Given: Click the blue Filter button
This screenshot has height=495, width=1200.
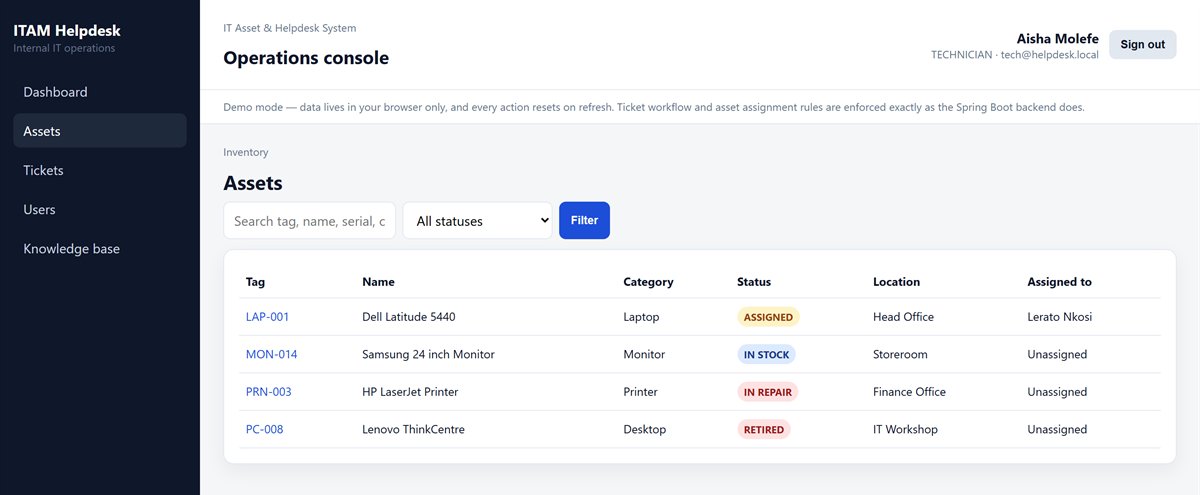Looking at the screenshot, I should pos(584,220).
